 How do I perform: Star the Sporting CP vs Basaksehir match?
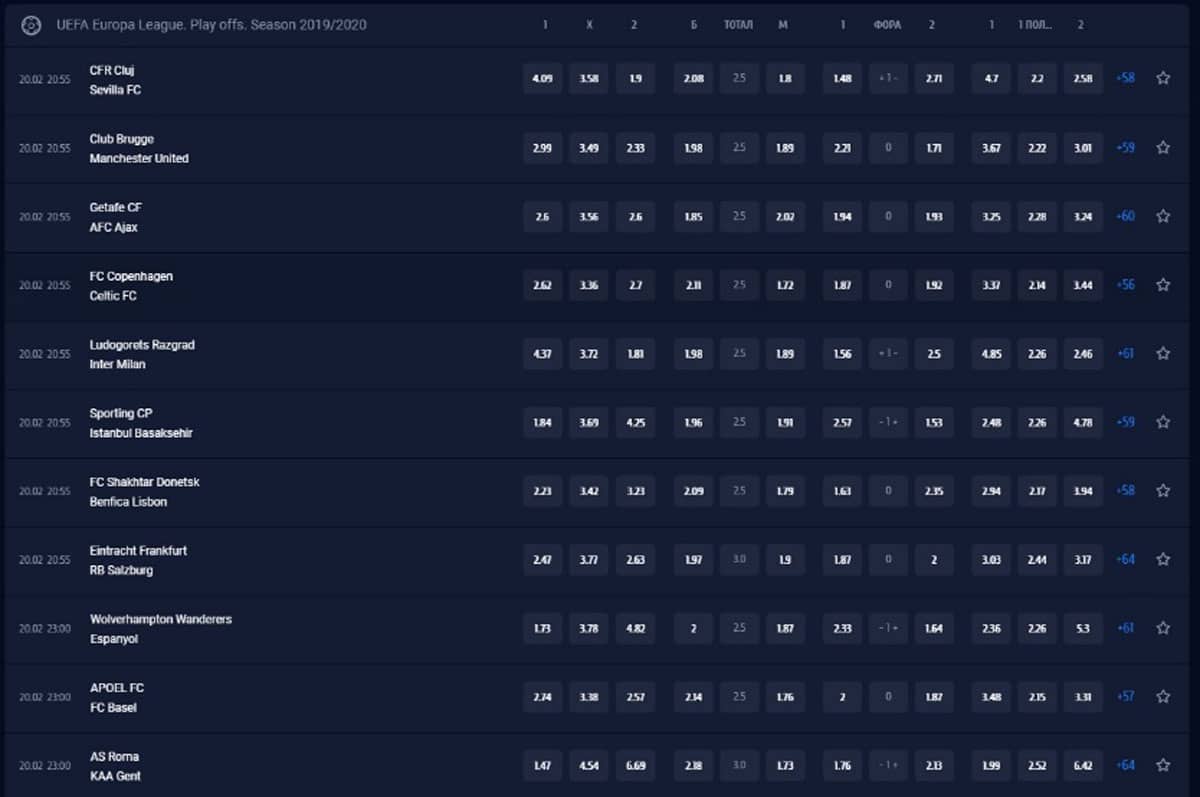tap(1163, 422)
